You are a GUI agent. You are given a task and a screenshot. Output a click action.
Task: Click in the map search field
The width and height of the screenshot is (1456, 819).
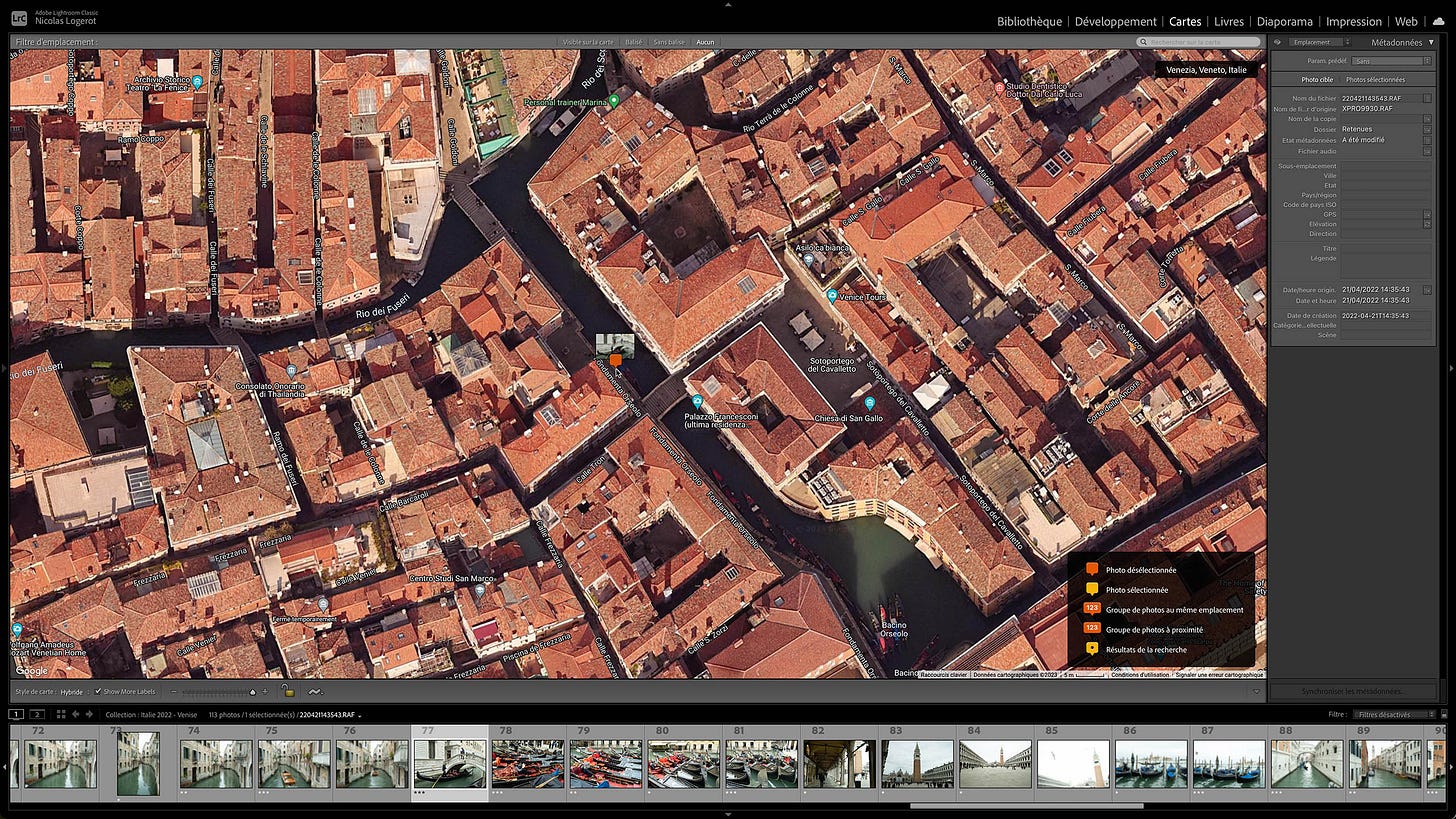(1199, 42)
